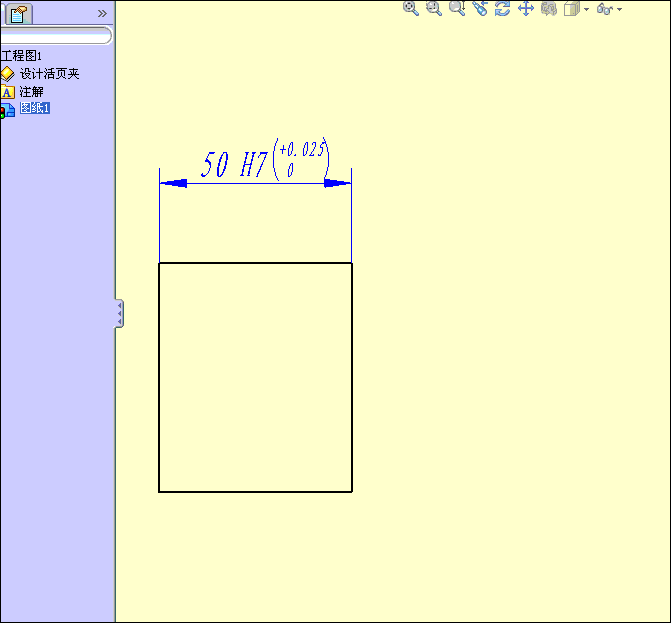
Task: Select the left dimension arrowhead
Action: coord(174,183)
